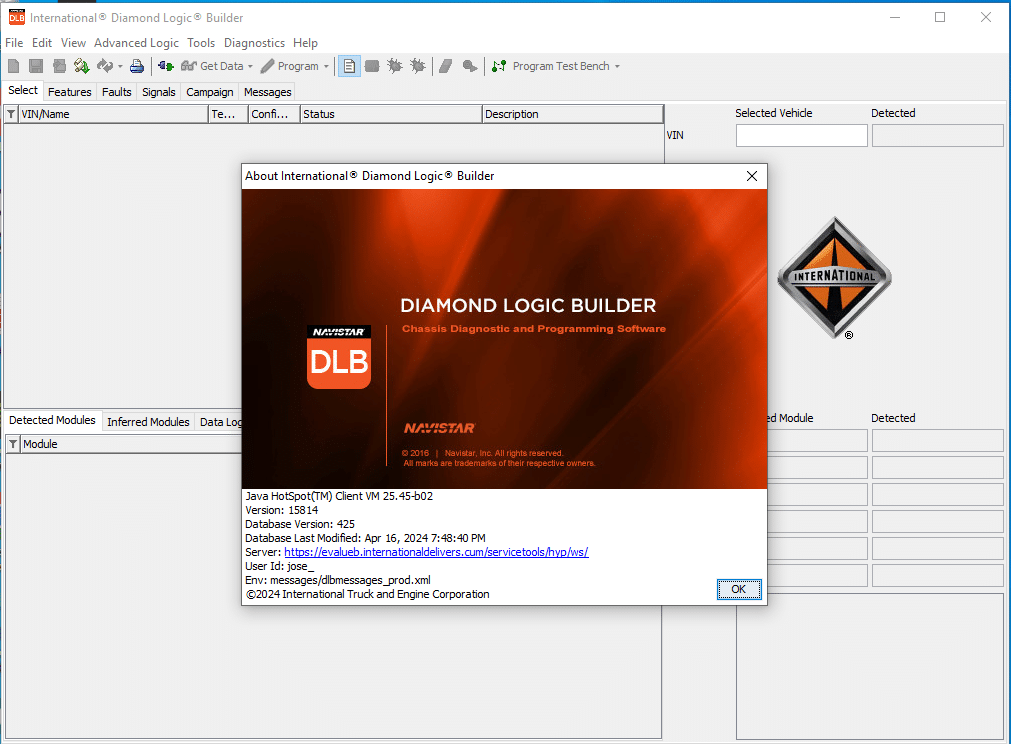The image size is (1011, 744).
Task: Click the Print icon in toolbar
Action: point(137,66)
